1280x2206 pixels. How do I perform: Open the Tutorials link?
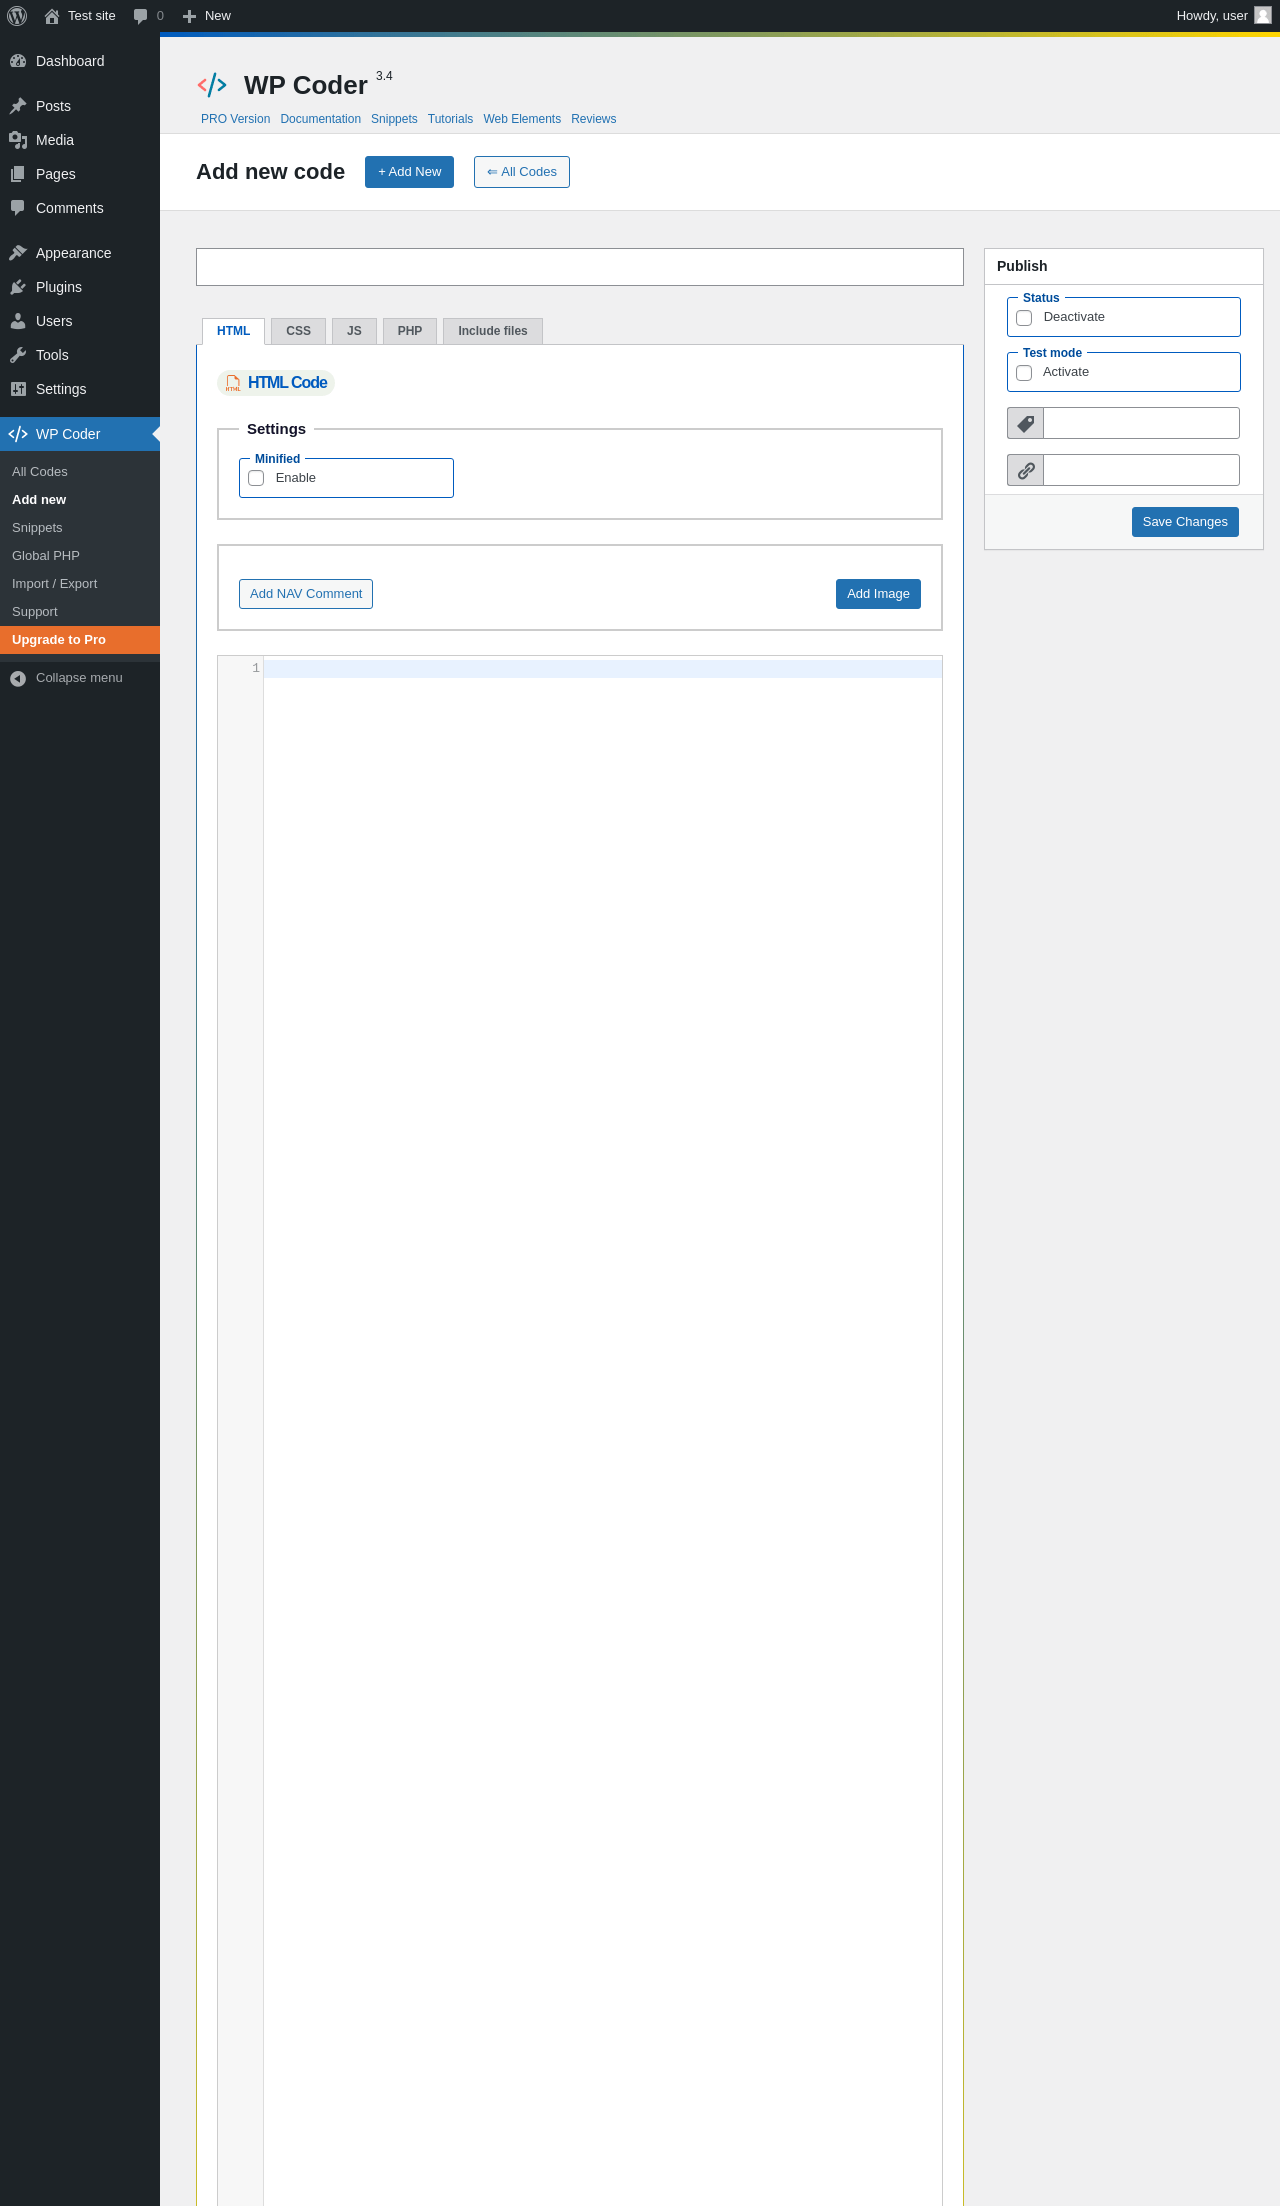coord(450,119)
